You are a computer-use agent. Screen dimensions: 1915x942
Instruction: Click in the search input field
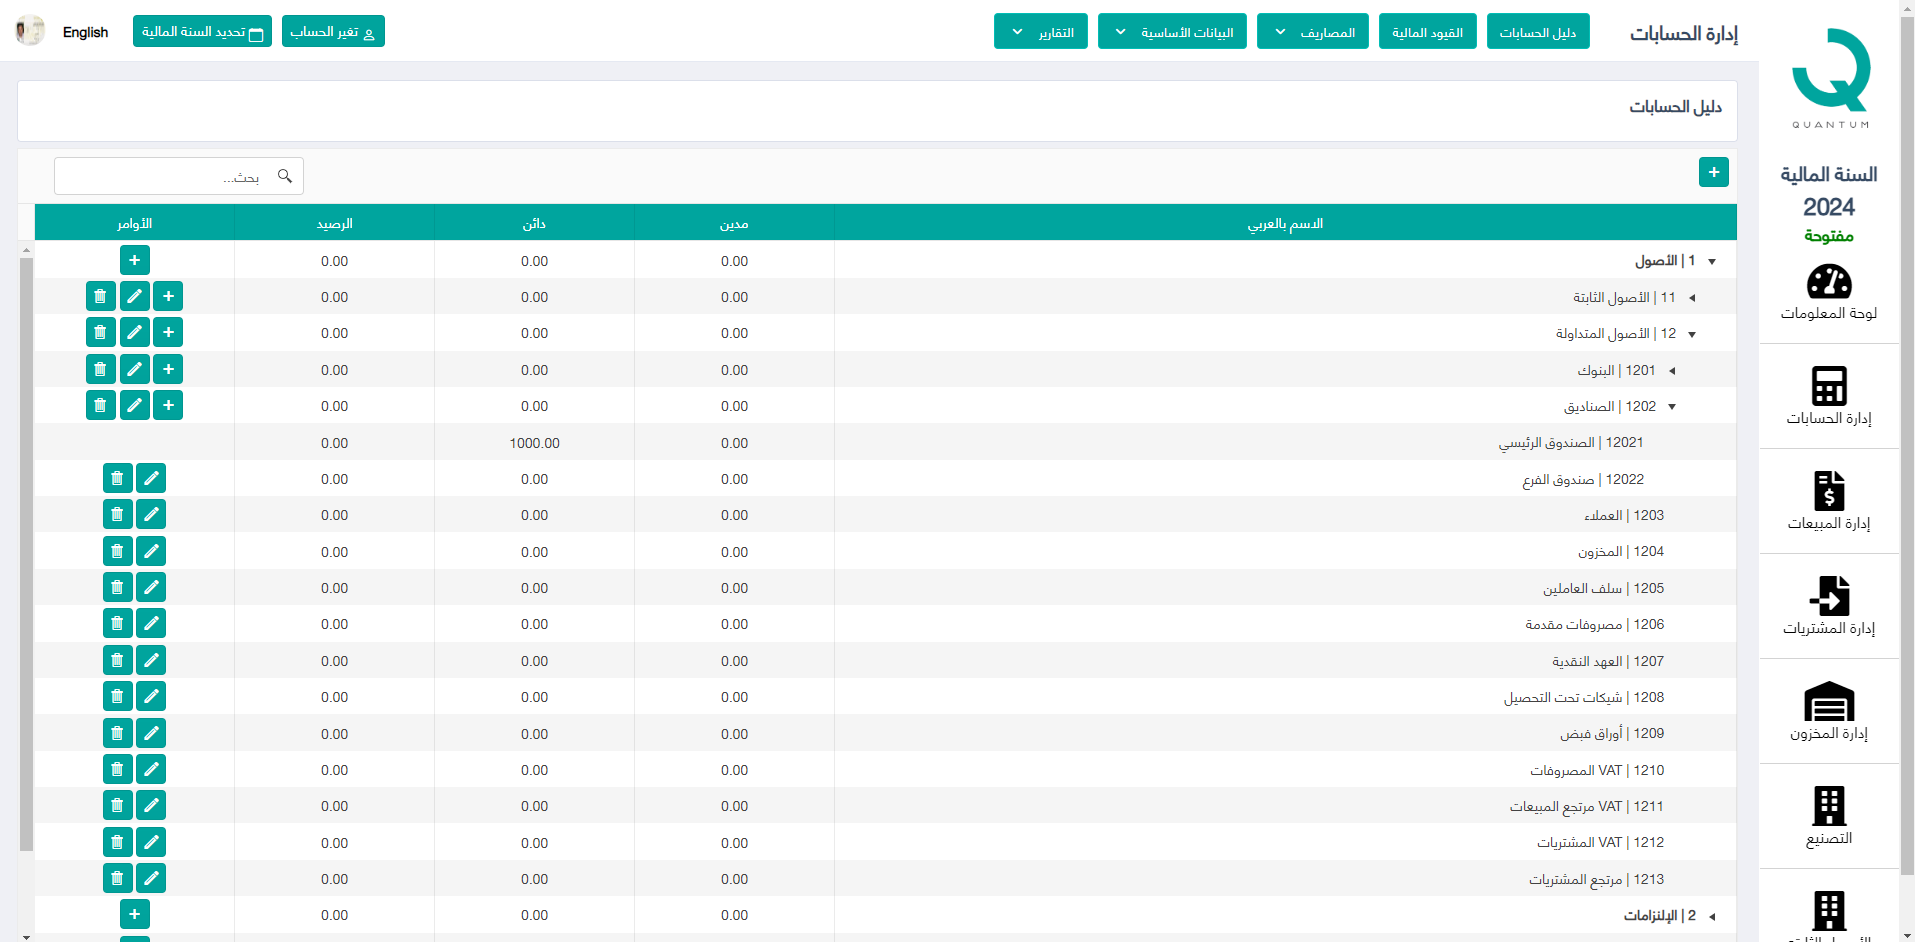click(165, 177)
